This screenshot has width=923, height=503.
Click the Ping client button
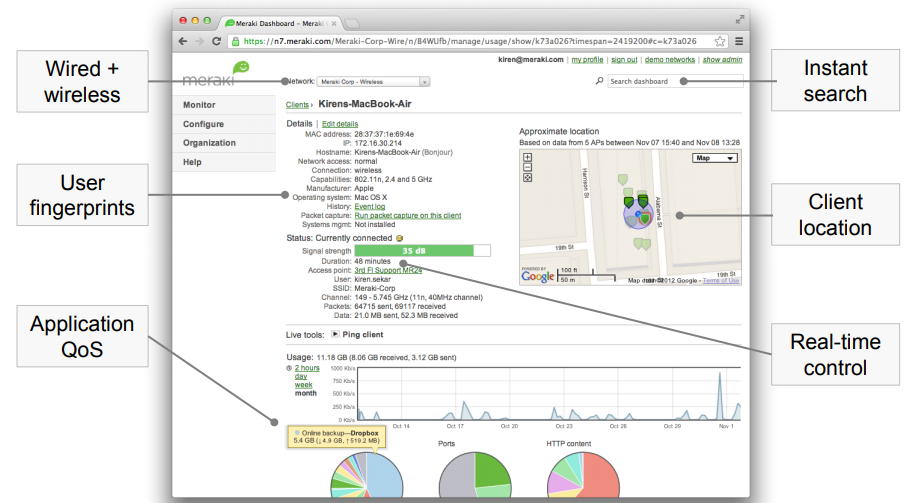(x=363, y=334)
